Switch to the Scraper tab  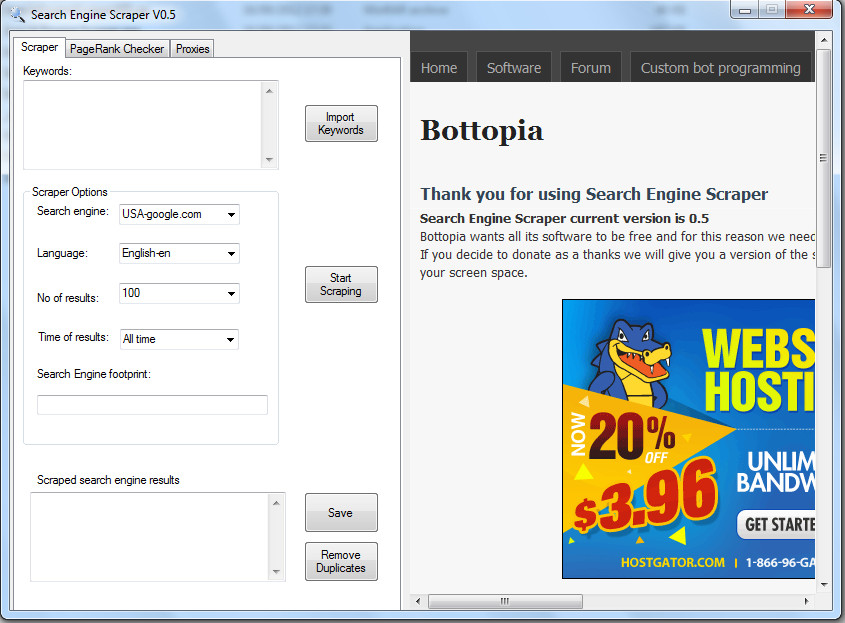[39, 47]
